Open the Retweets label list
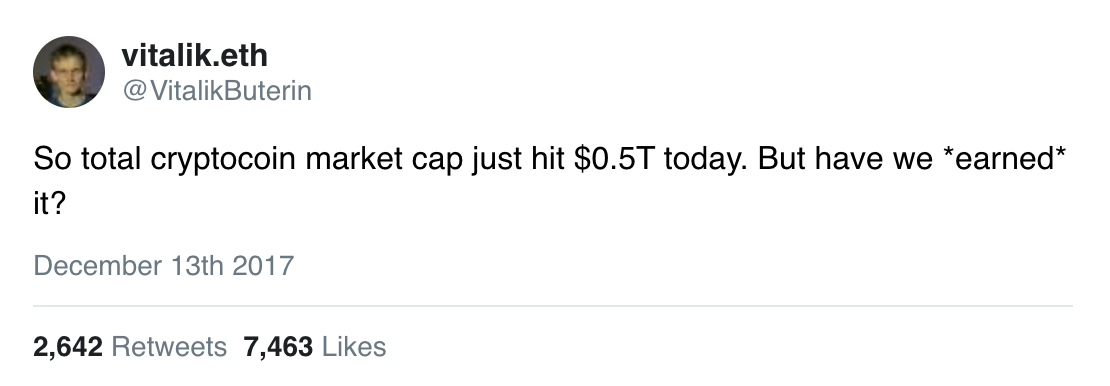Screen dimensions: 1110x386 tap(169, 346)
